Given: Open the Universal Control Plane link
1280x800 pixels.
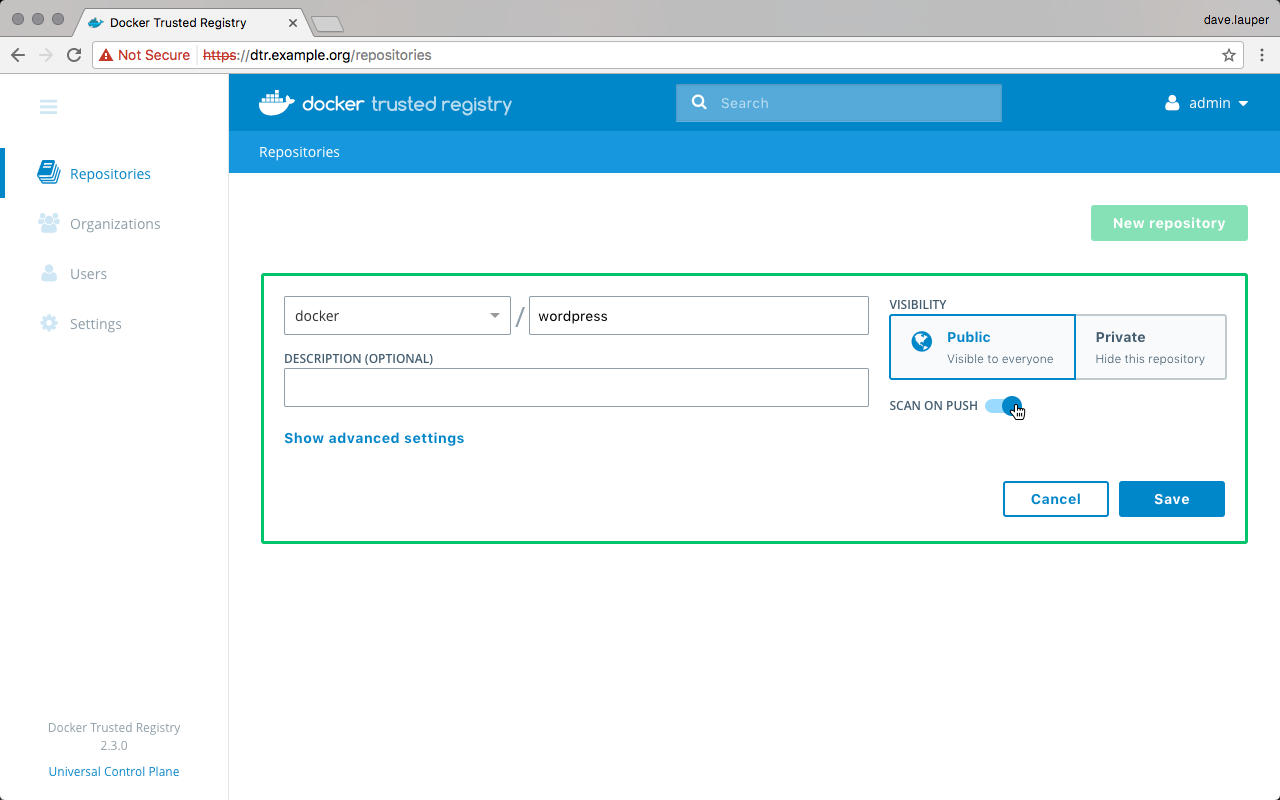Looking at the screenshot, I should (114, 771).
